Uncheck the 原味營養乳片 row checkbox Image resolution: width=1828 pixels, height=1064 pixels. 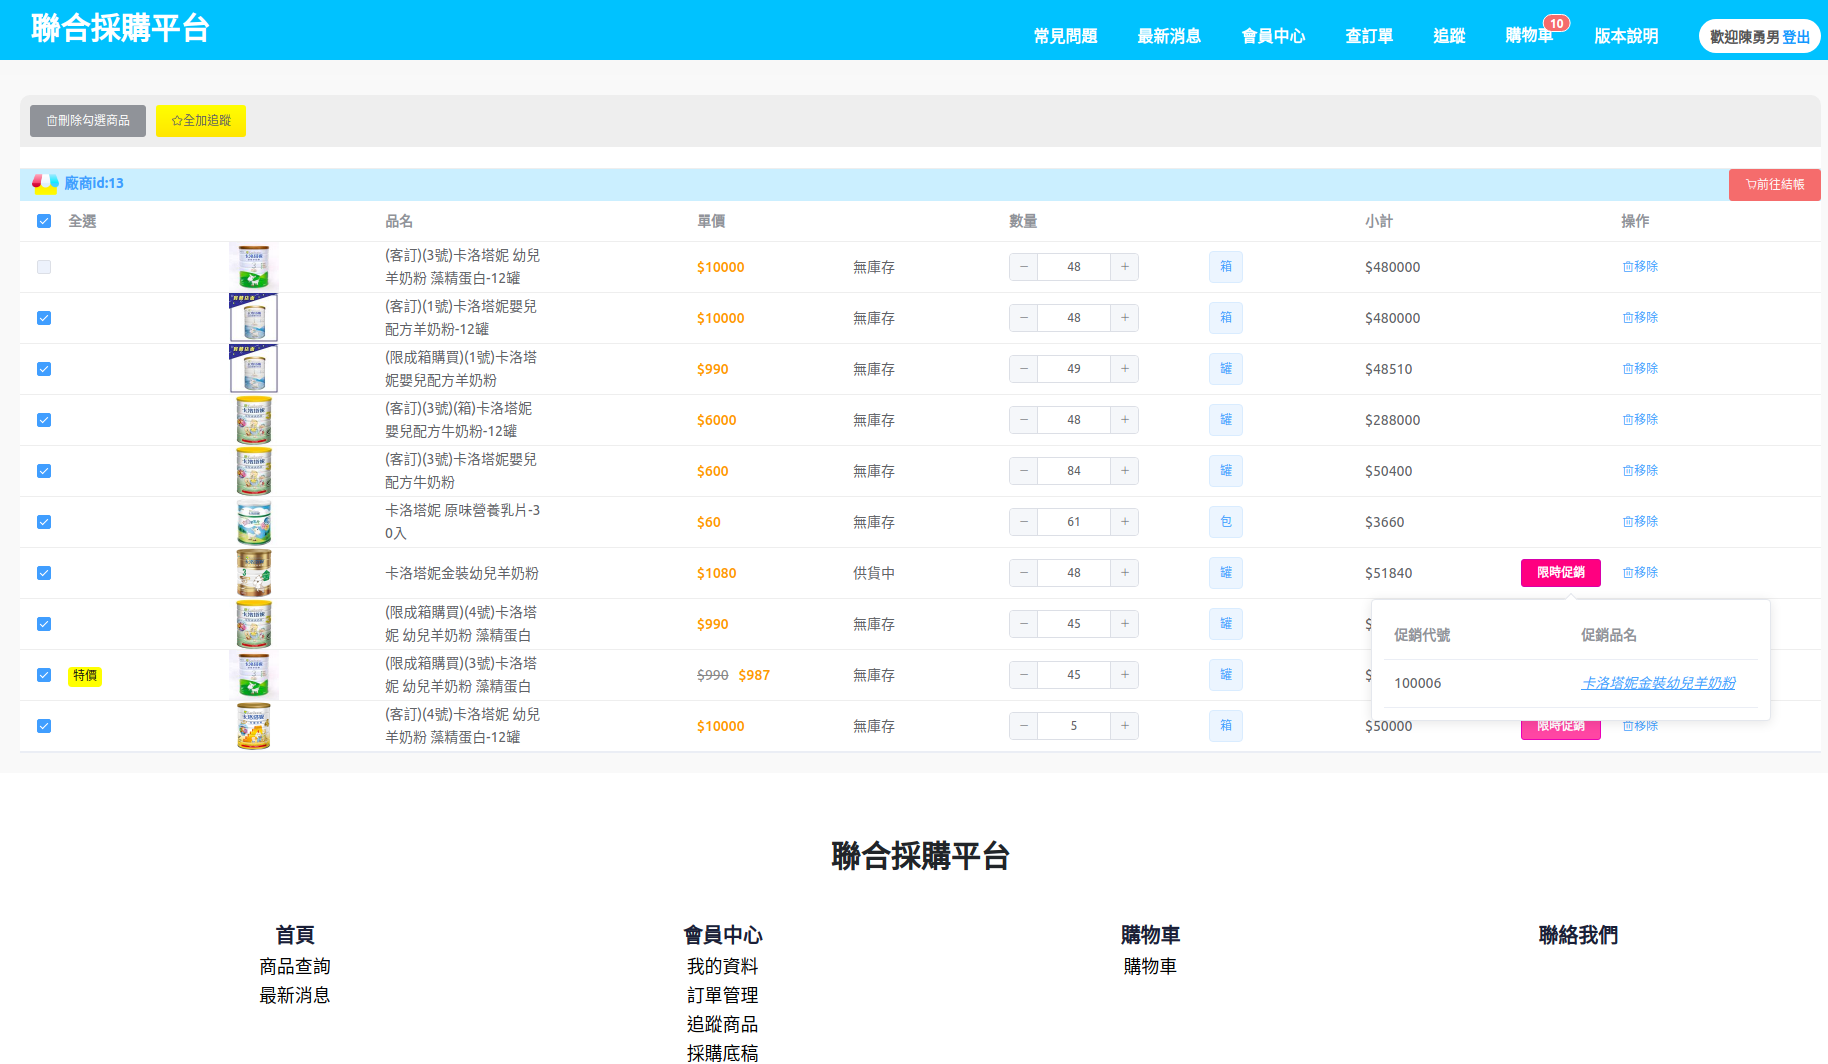pyautogui.click(x=44, y=522)
